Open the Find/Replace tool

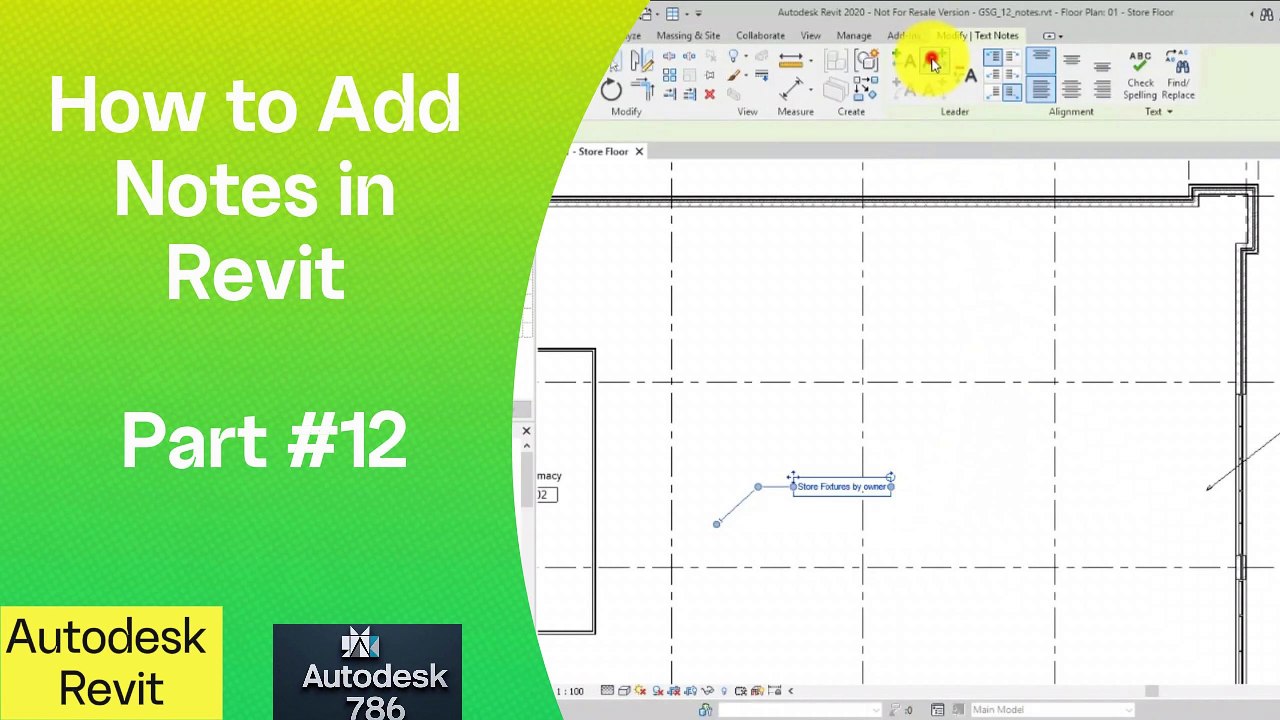point(1178,75)
